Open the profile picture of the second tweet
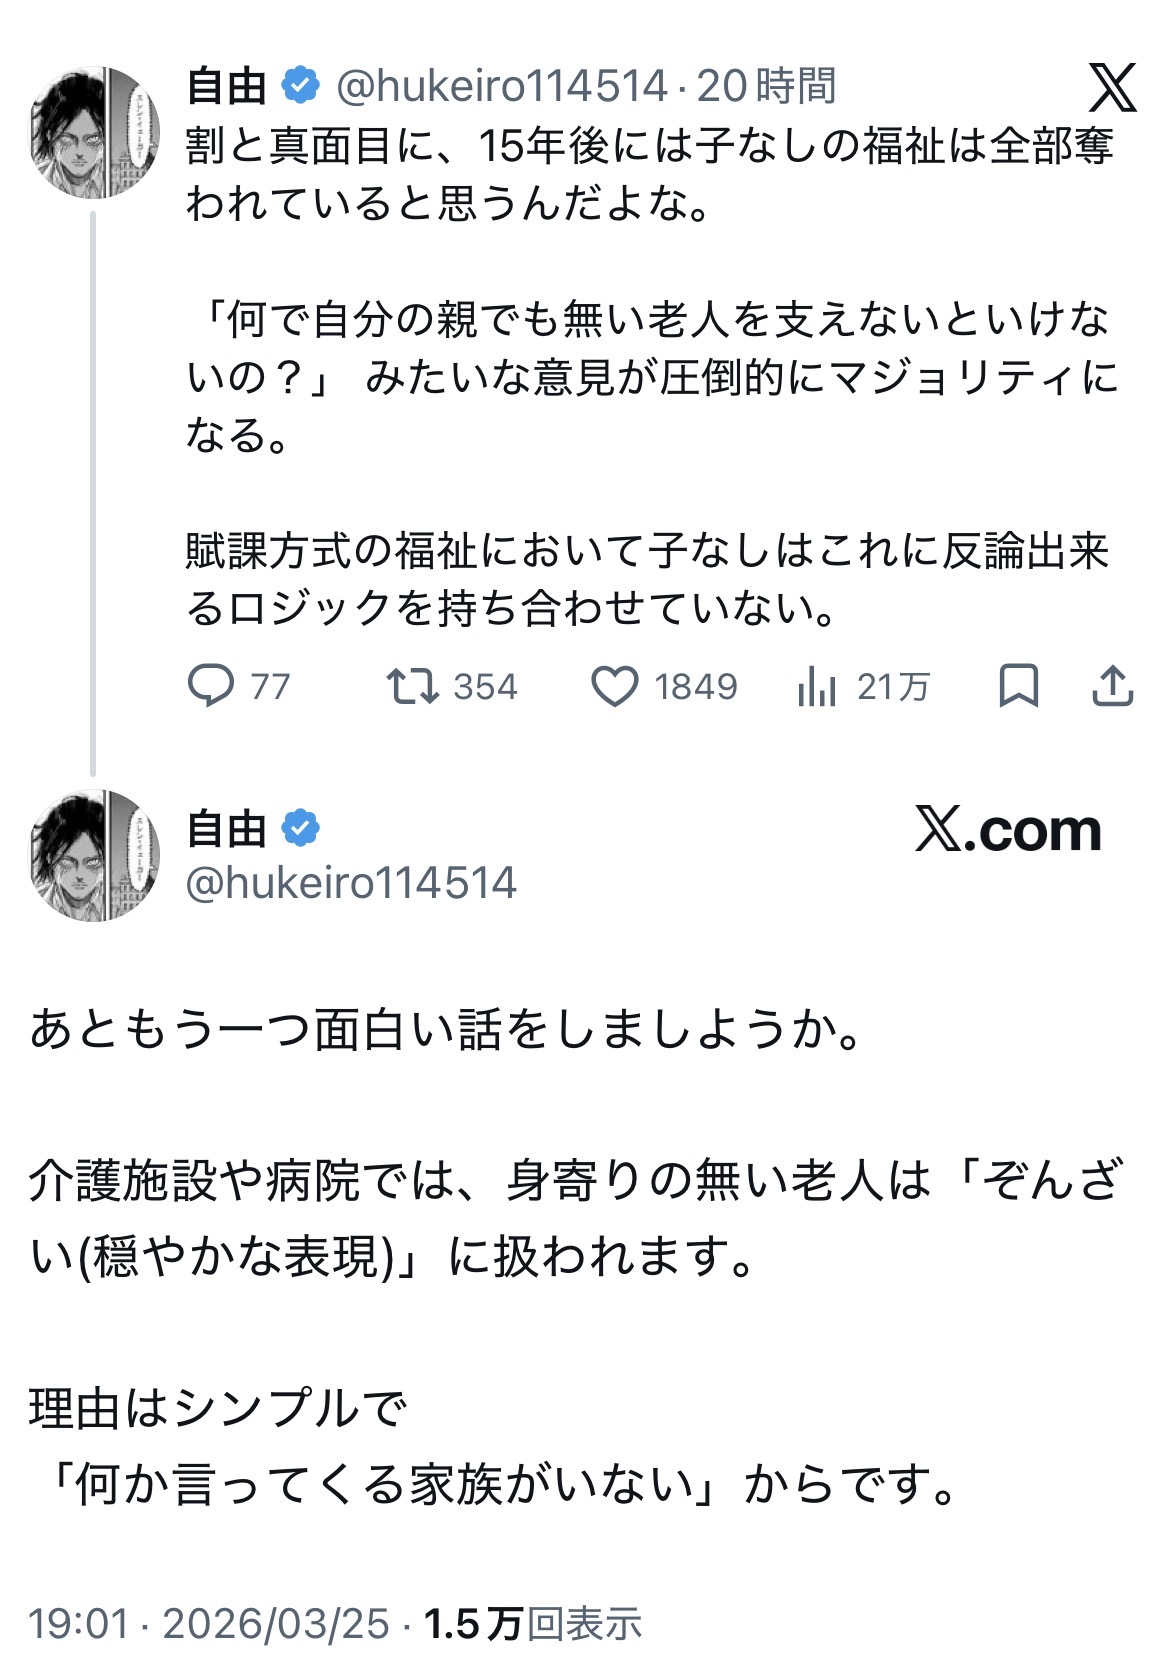The image size is (1170, 1678). coord(95,855)
